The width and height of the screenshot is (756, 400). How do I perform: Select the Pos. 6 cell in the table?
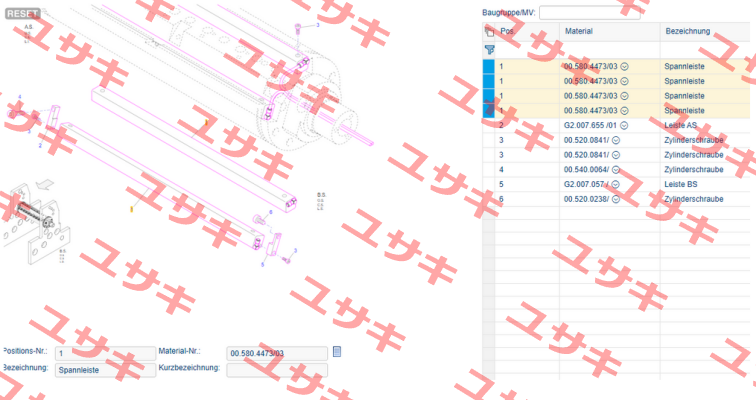[x=527, y=199]
